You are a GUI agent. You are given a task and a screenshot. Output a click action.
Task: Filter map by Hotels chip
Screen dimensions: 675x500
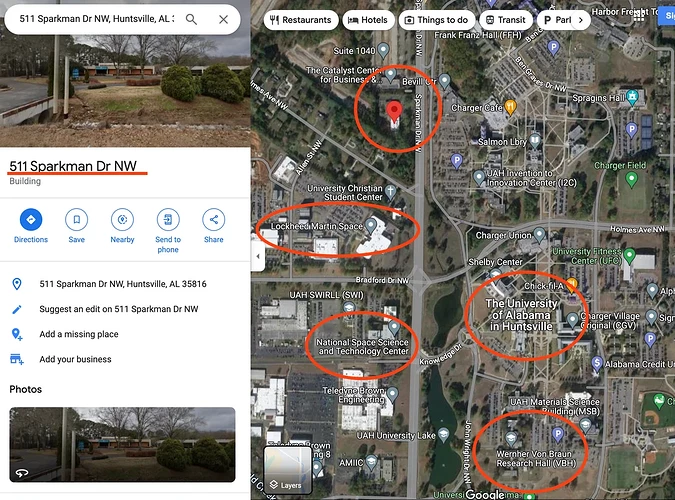[368, 20]
